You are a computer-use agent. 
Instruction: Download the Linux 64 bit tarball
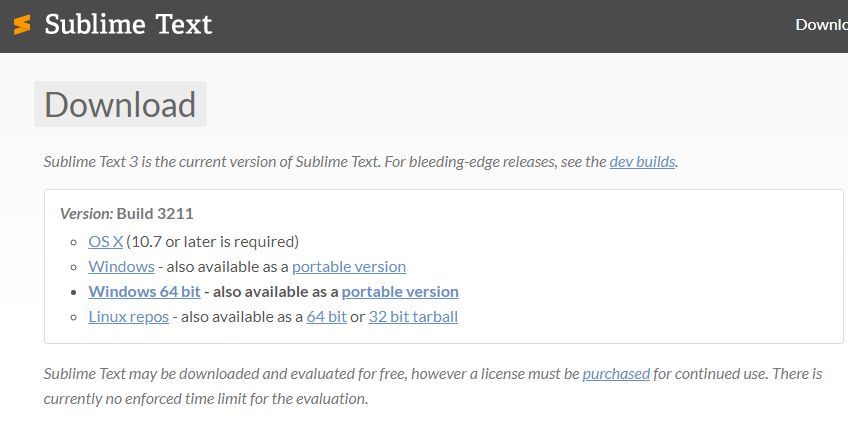tap(326, 317)
